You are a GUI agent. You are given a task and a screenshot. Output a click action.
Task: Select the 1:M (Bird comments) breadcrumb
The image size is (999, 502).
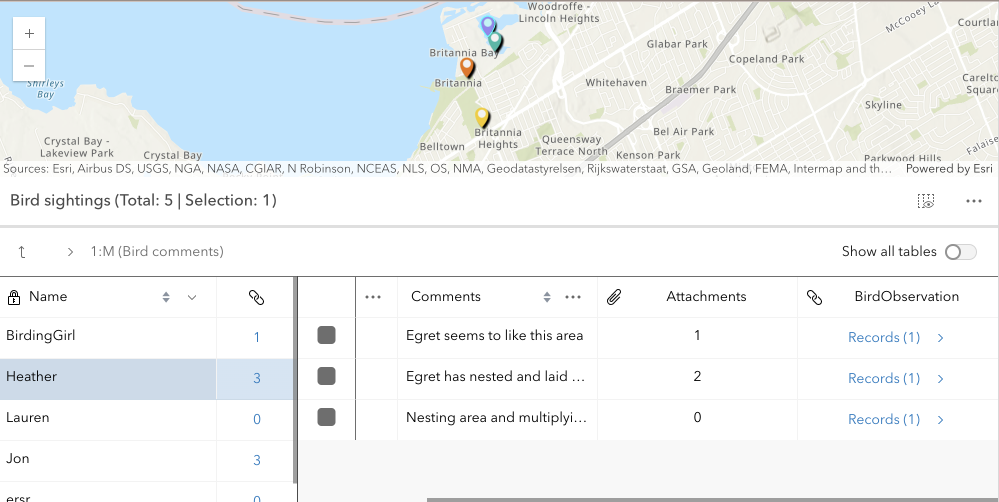[156, 252]
